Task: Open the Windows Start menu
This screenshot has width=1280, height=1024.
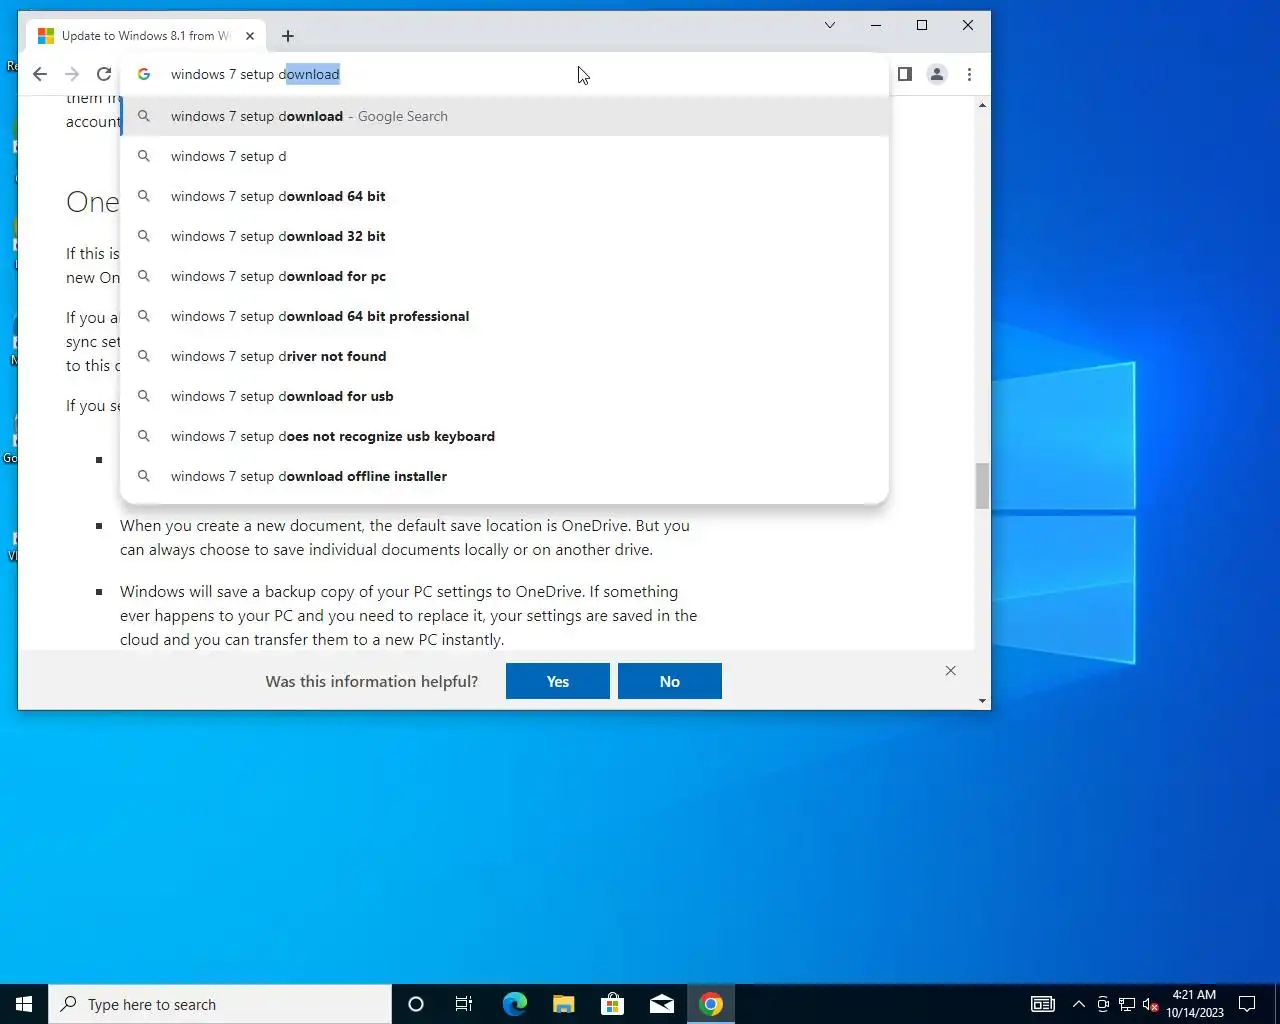Action: click(24, 1004)
